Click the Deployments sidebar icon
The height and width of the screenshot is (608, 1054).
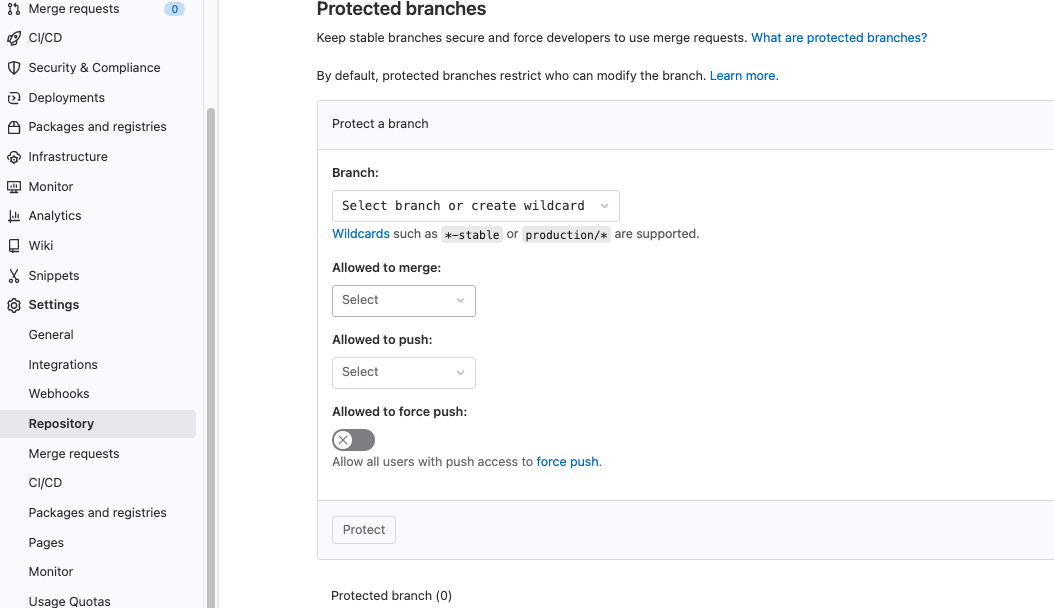click(17, 97)
